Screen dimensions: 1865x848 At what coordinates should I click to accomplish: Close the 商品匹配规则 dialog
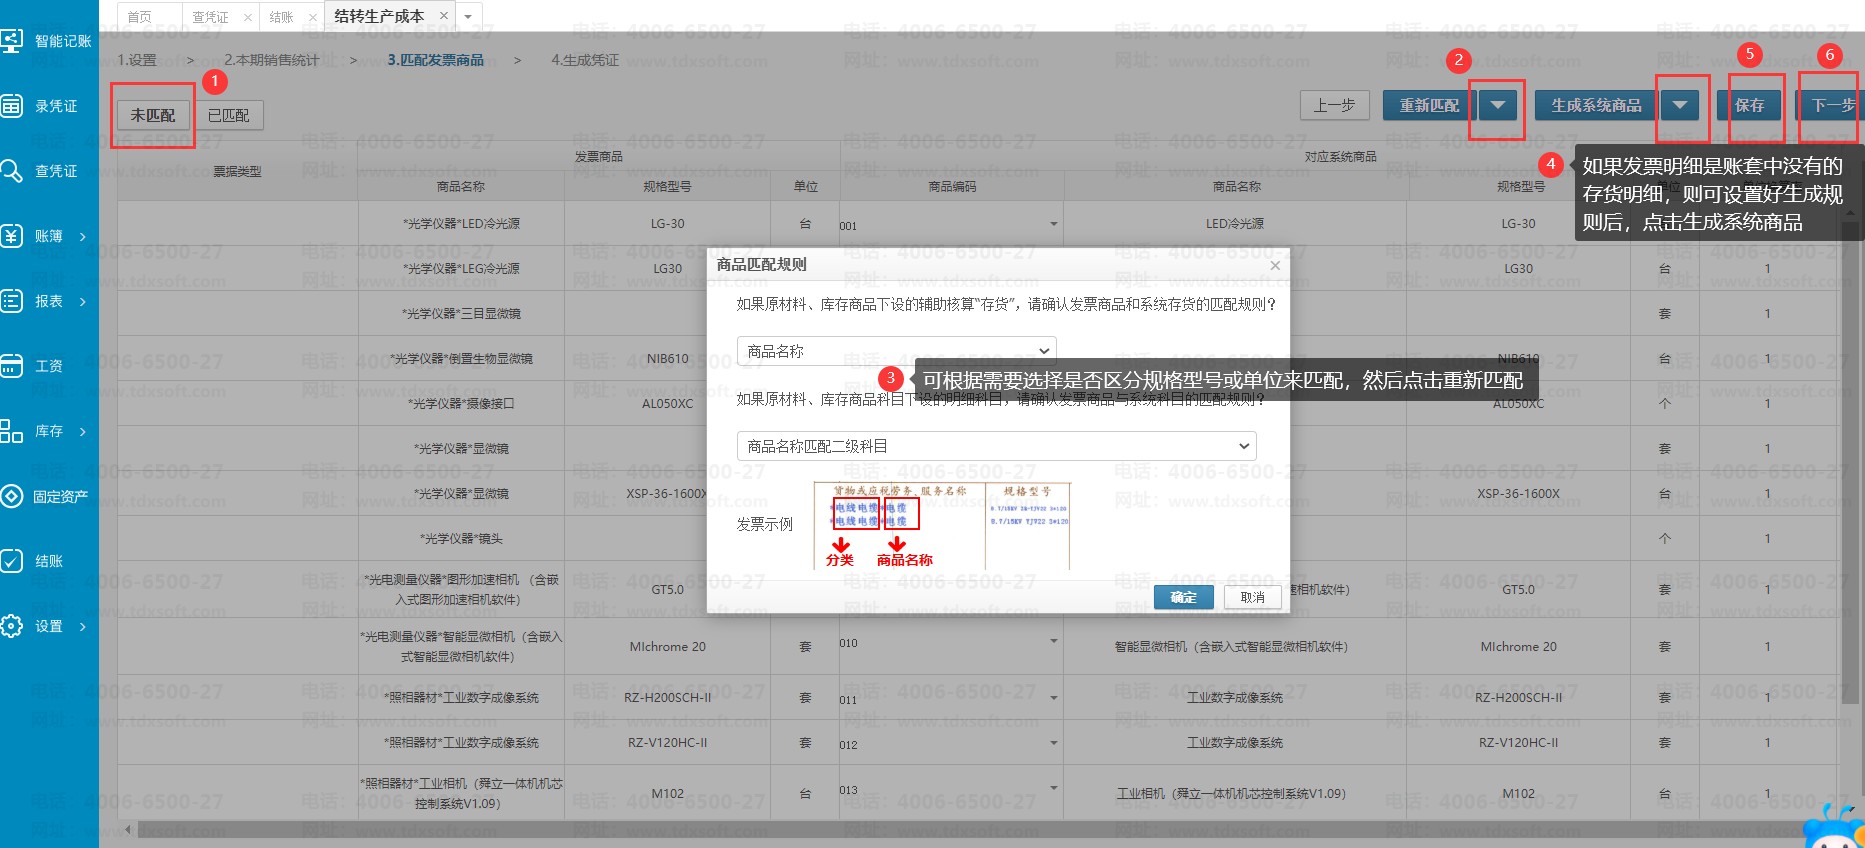point(1275,265)
